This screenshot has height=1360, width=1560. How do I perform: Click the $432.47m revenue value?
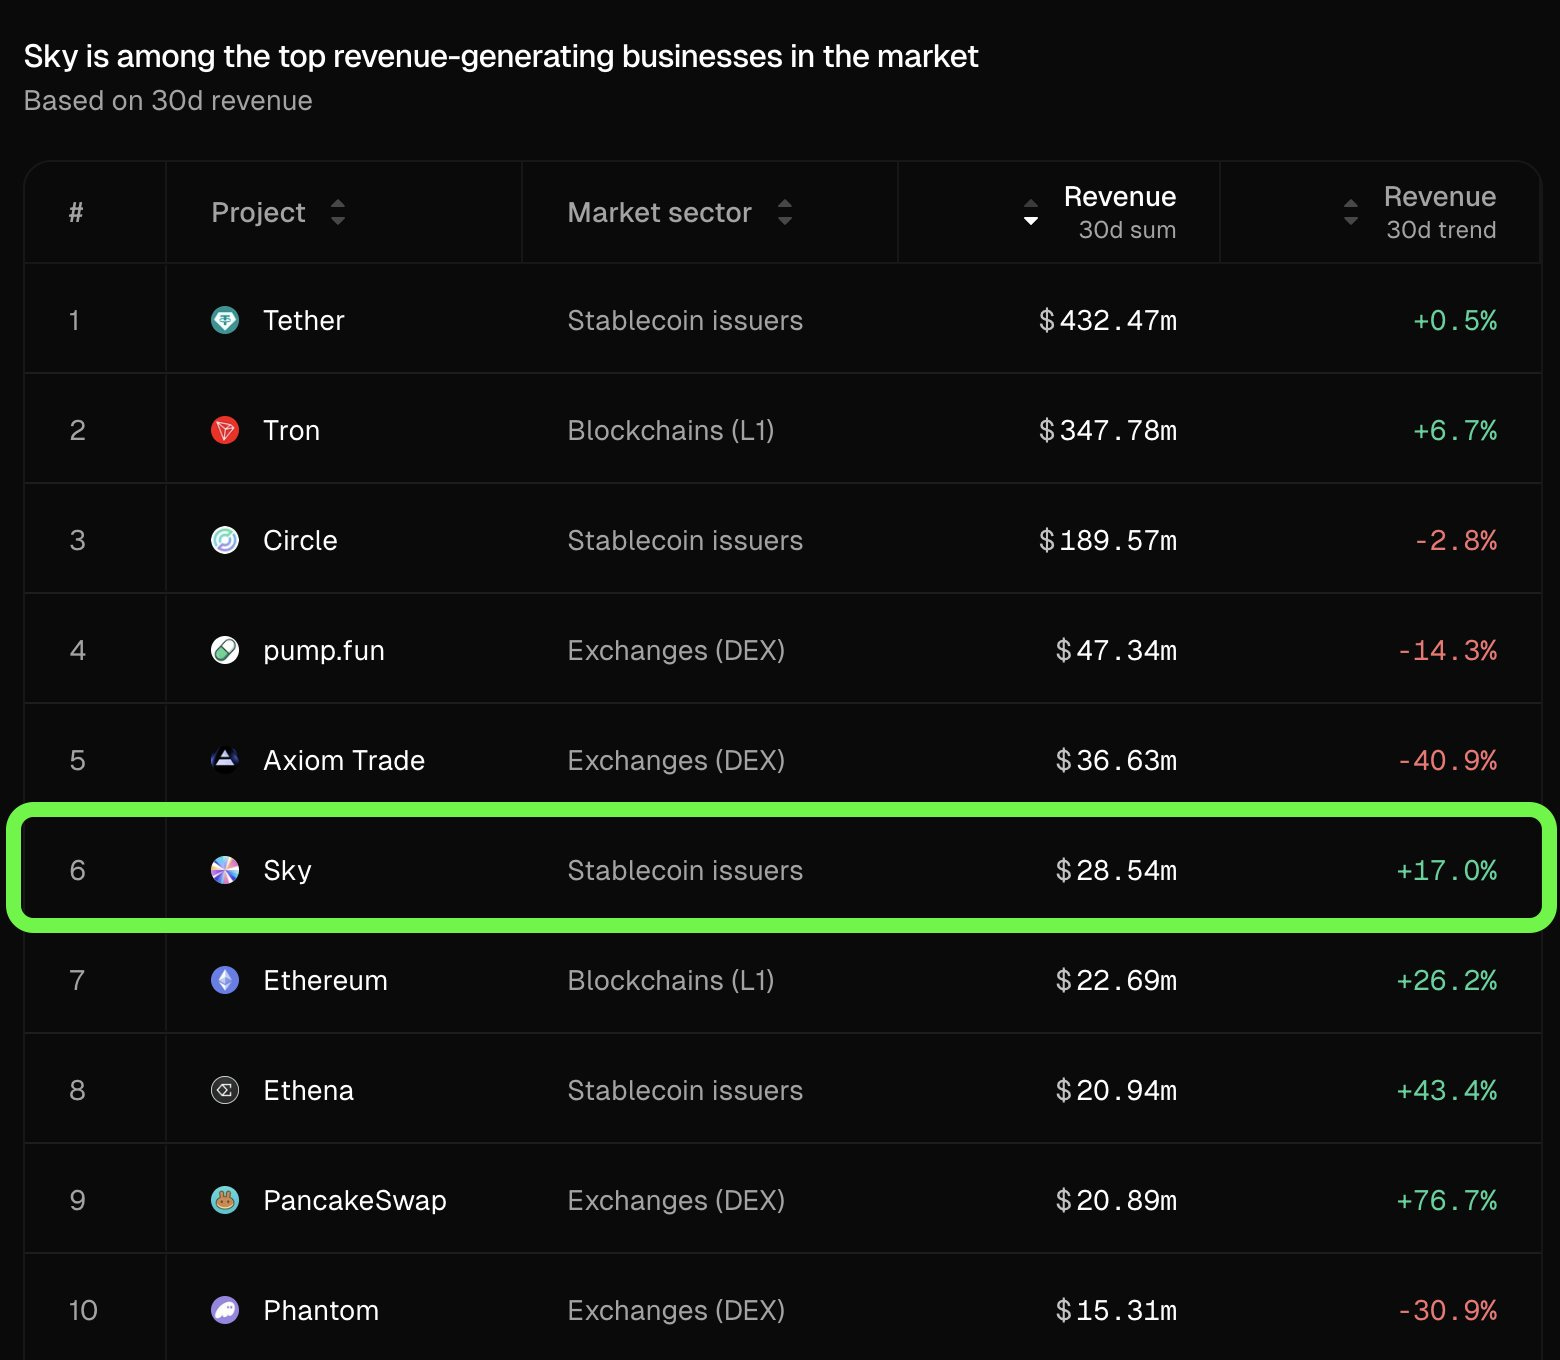click(1108, 320)
